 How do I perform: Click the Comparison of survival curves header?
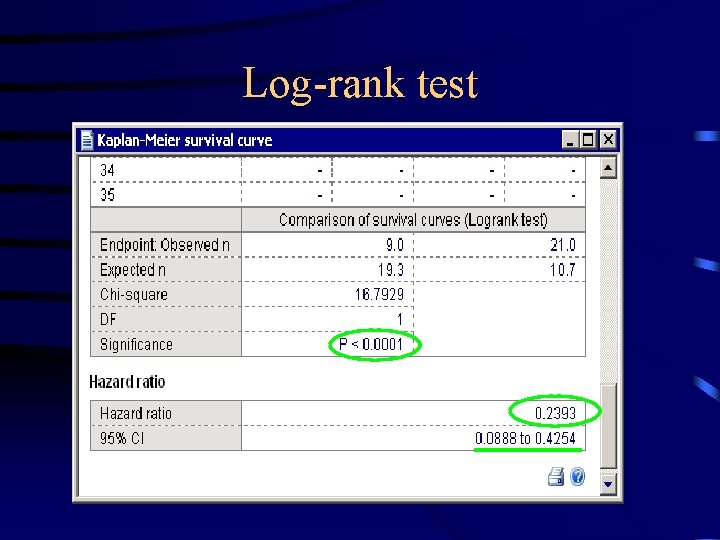(x=413, y=220)
